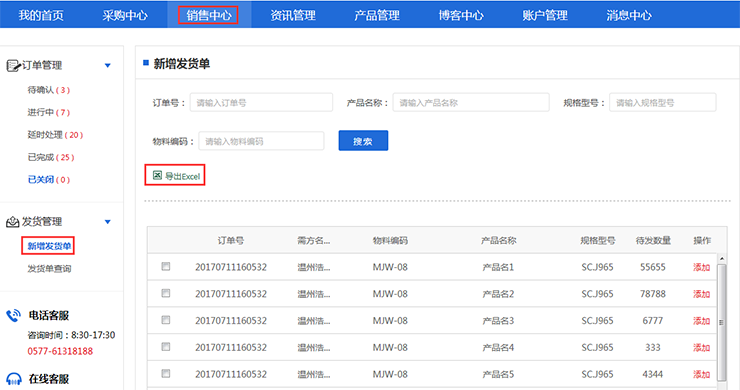Go to the 采购中心 tab
Image resolution: width=740 pixels, height=390 pixels.
pos(125,15)
